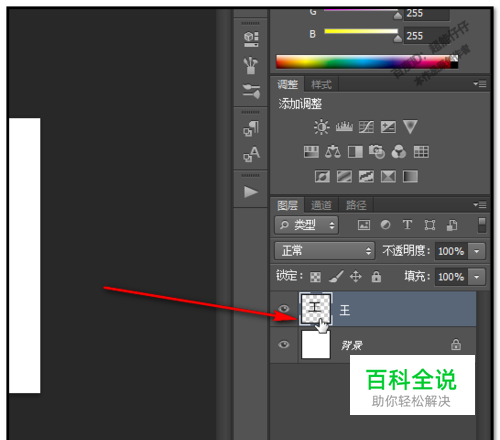Image resolution: width=500 pixels, height=440 pixels.
Task: Add a Levels adjustment
Action: [x=344, y=127]
